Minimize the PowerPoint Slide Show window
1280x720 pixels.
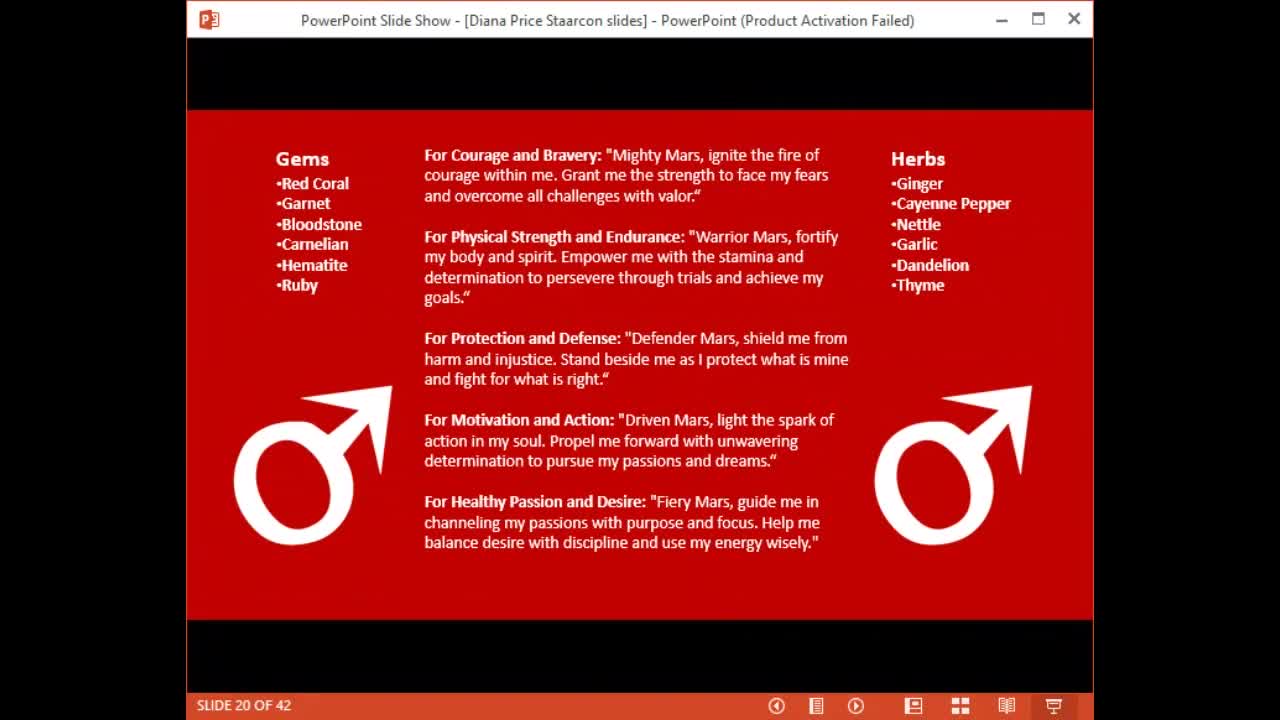click(1002, 20)
